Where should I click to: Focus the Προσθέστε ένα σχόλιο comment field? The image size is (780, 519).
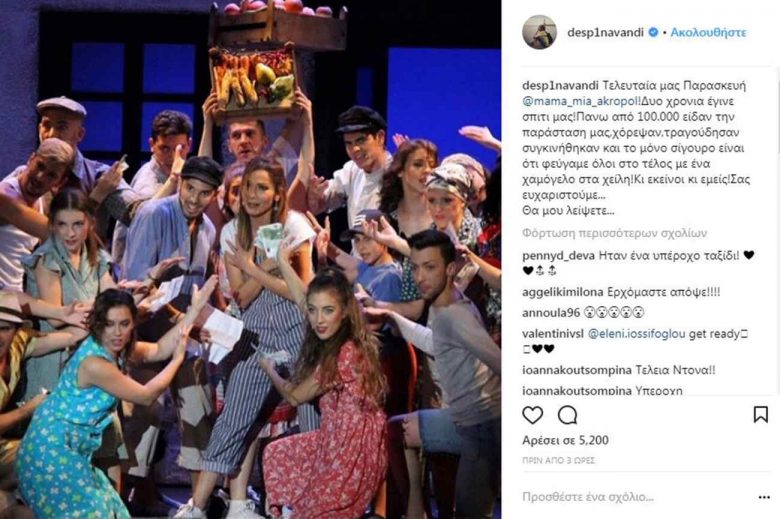pyautogui.click(x=587, y=497)
